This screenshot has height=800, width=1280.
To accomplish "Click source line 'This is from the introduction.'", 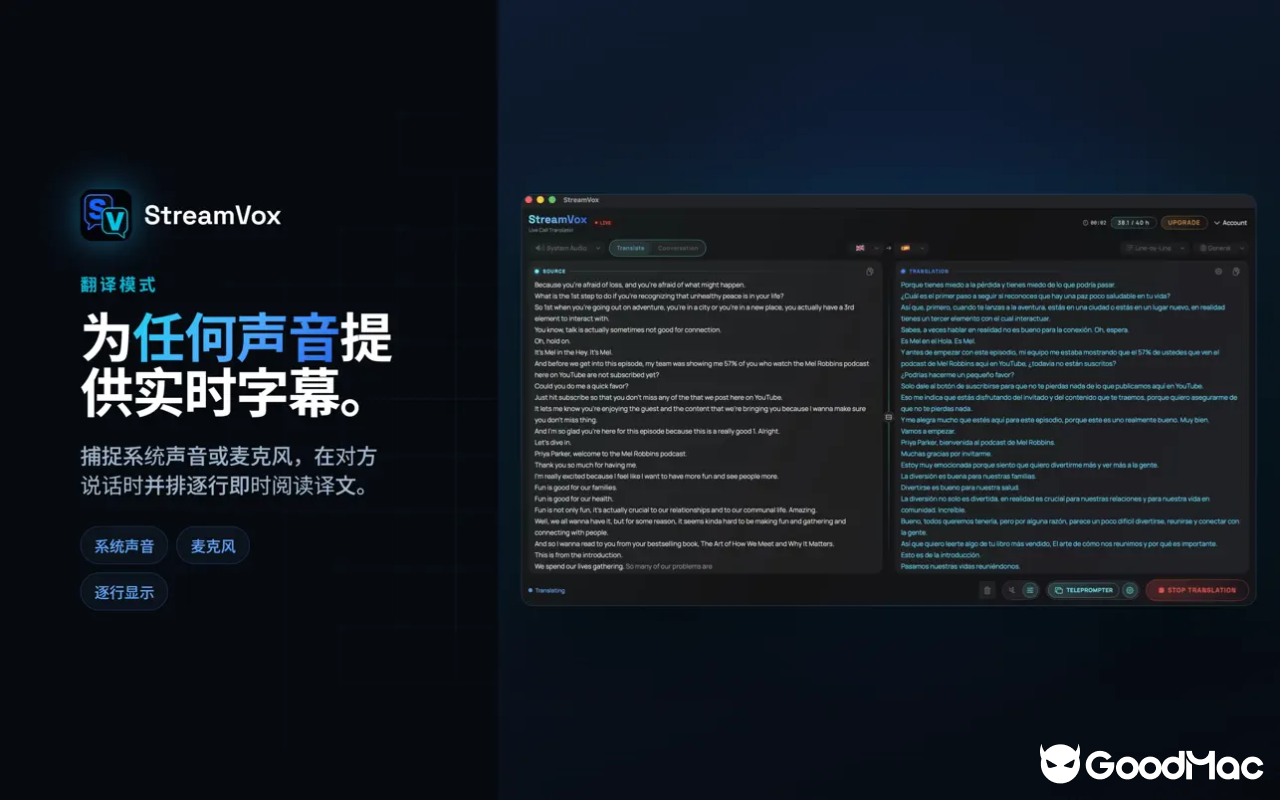I will tap(578, 555).
